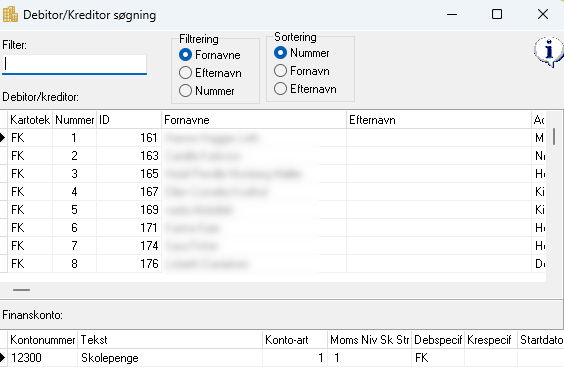Viewport: 564px width, 374px height.
Task: Close the Debitor/Kreditor søgning window
Action: click(543, 14)
